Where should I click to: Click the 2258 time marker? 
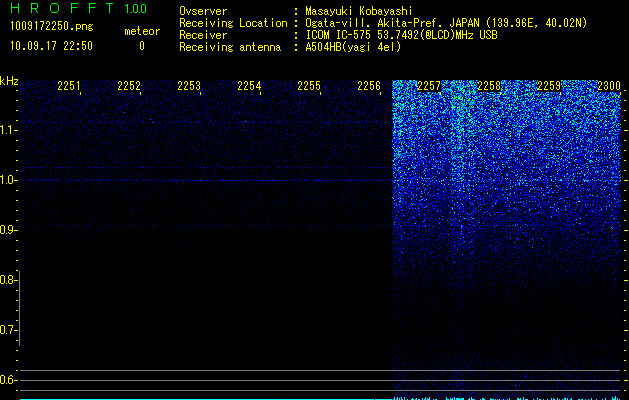coord(489,86)
